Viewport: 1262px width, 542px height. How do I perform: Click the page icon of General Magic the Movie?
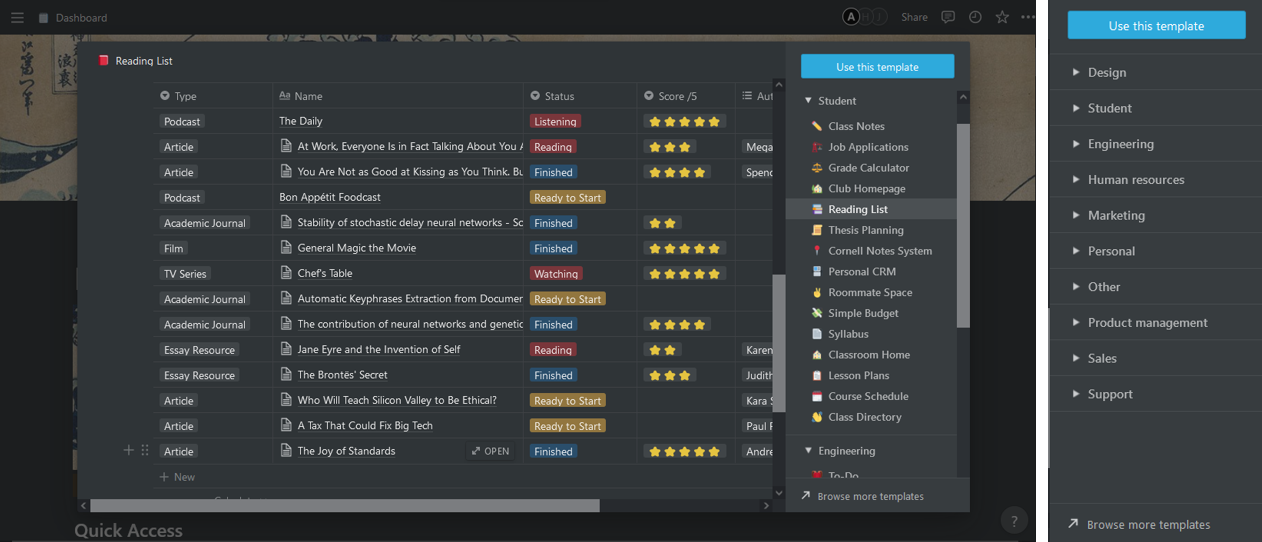point(287,248)
